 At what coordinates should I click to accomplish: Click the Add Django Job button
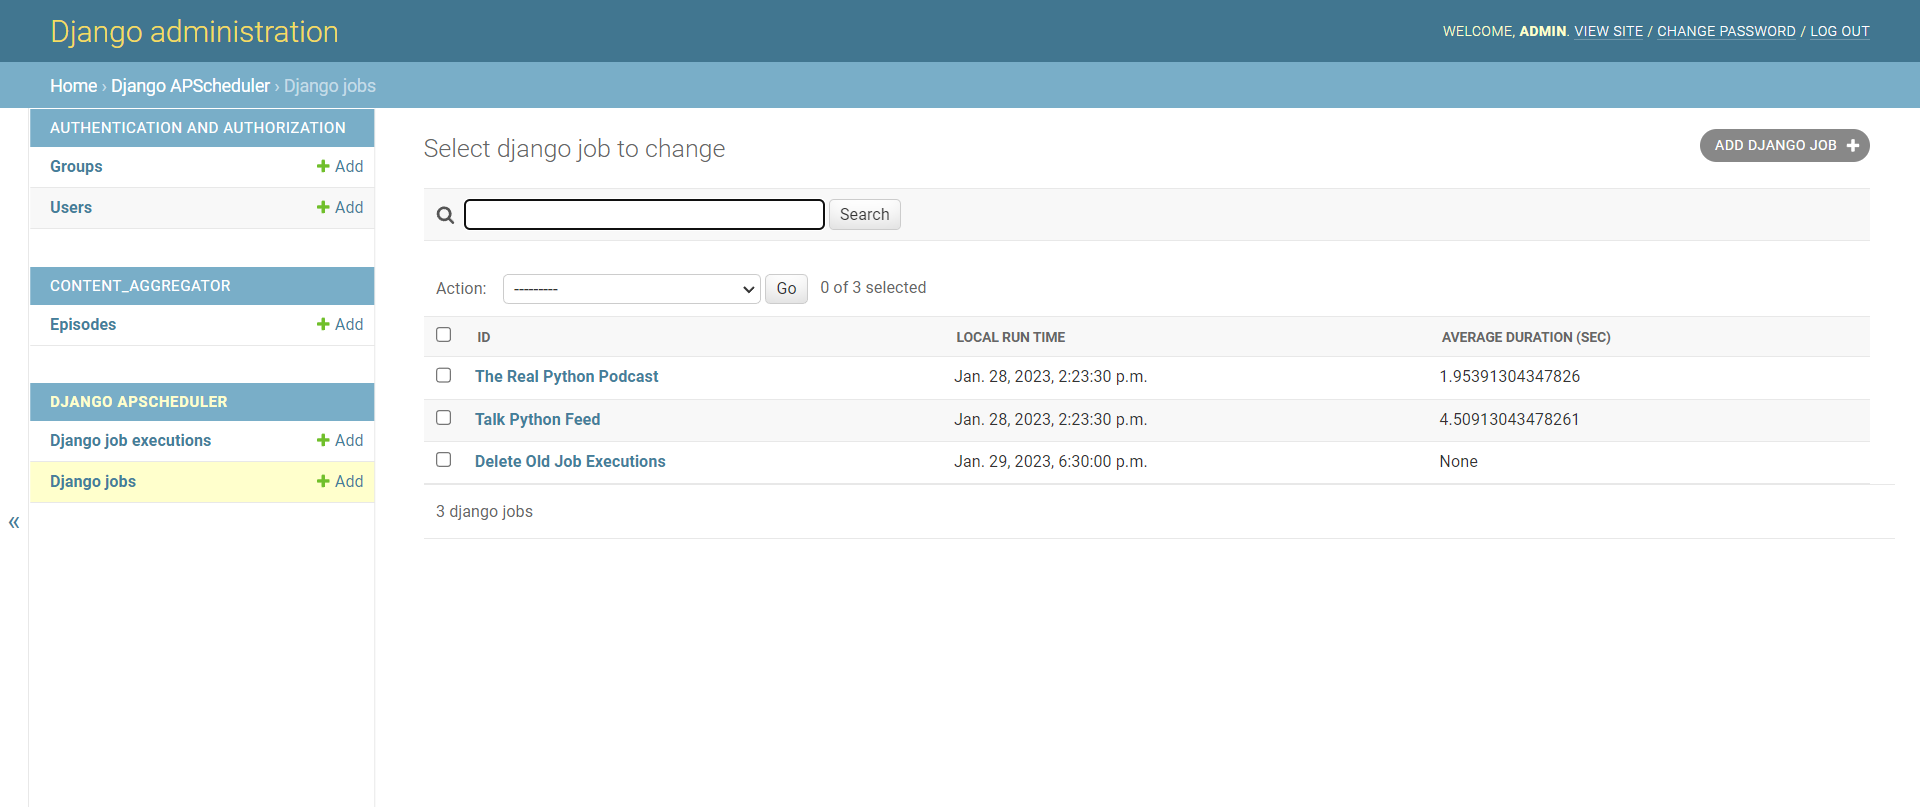(x=1784, y=145)
